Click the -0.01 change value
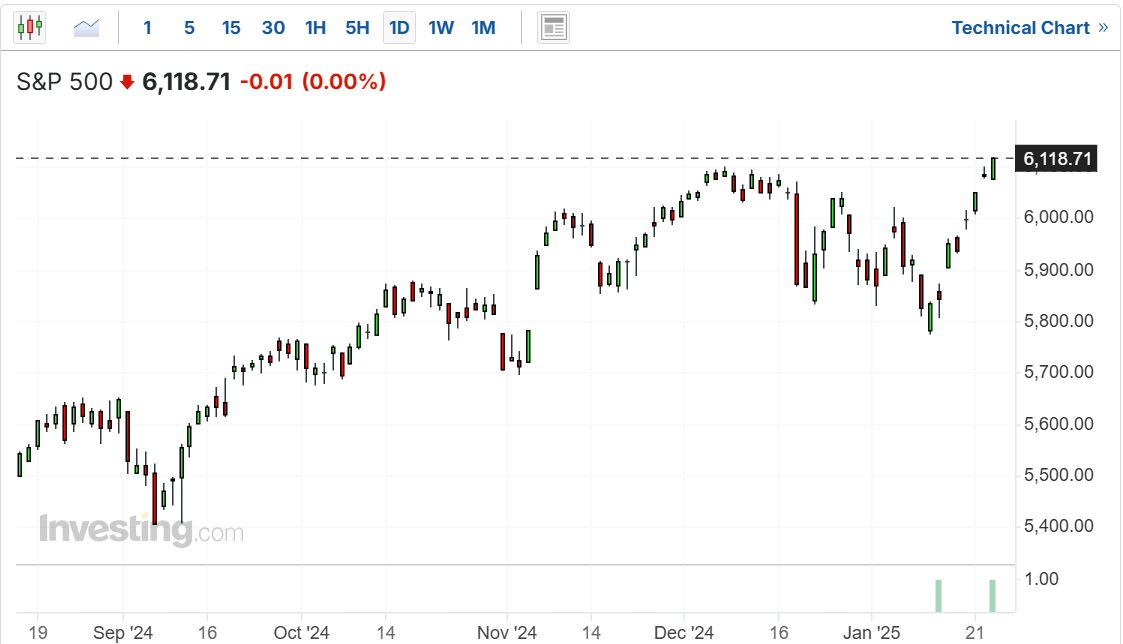Screen dimensions: 1123x644 (266, 82)
